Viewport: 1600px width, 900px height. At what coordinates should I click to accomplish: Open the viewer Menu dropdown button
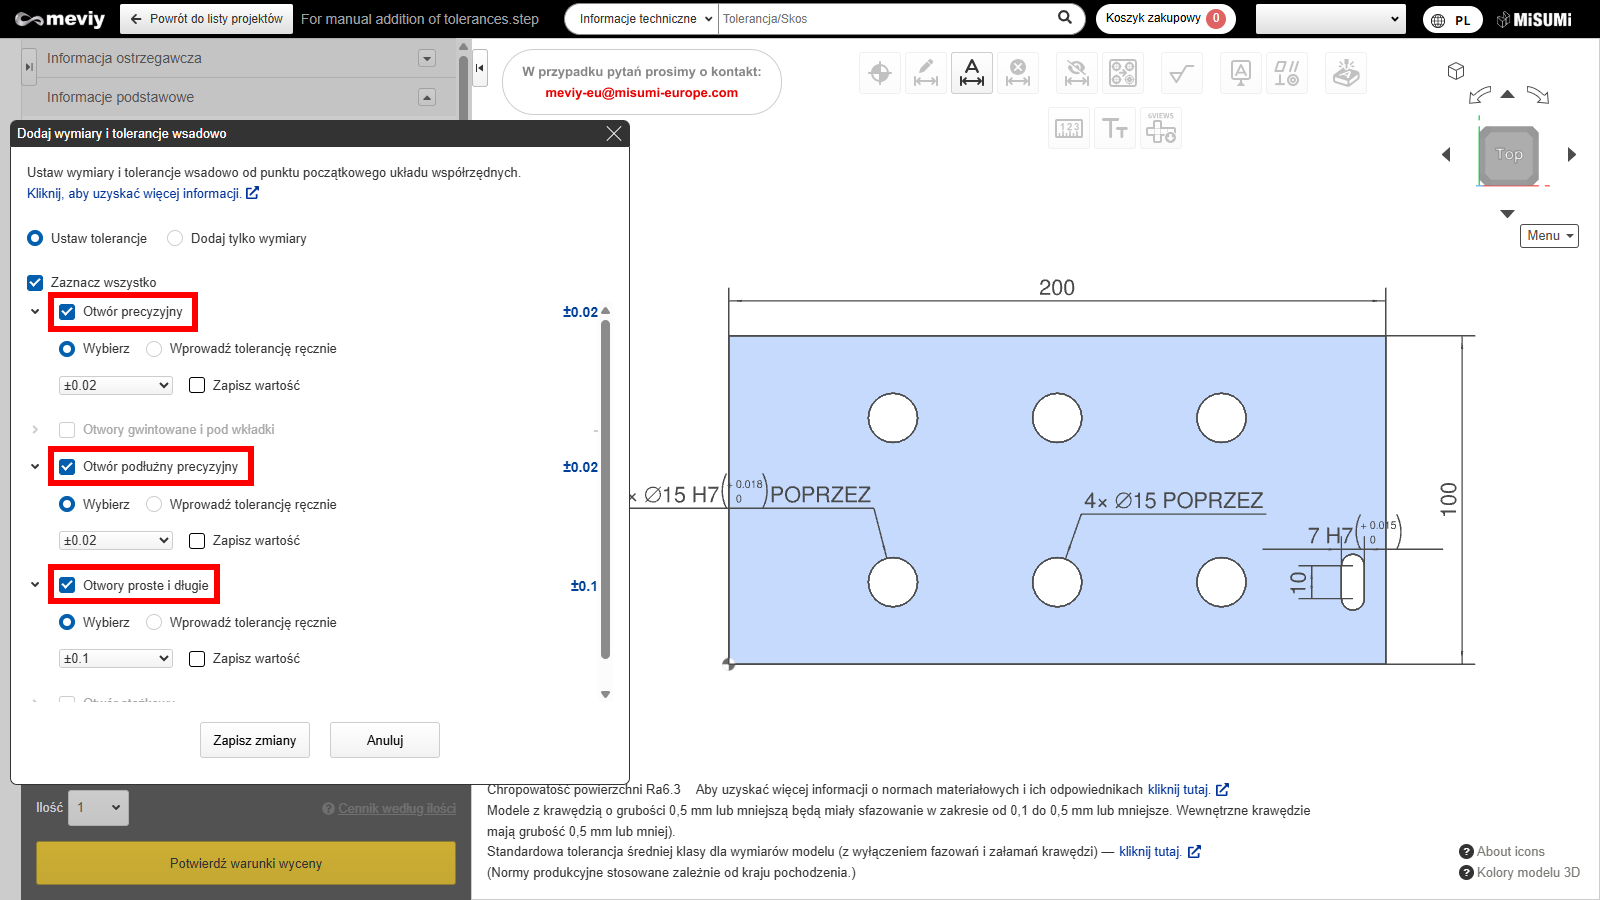coord(1550,236)
